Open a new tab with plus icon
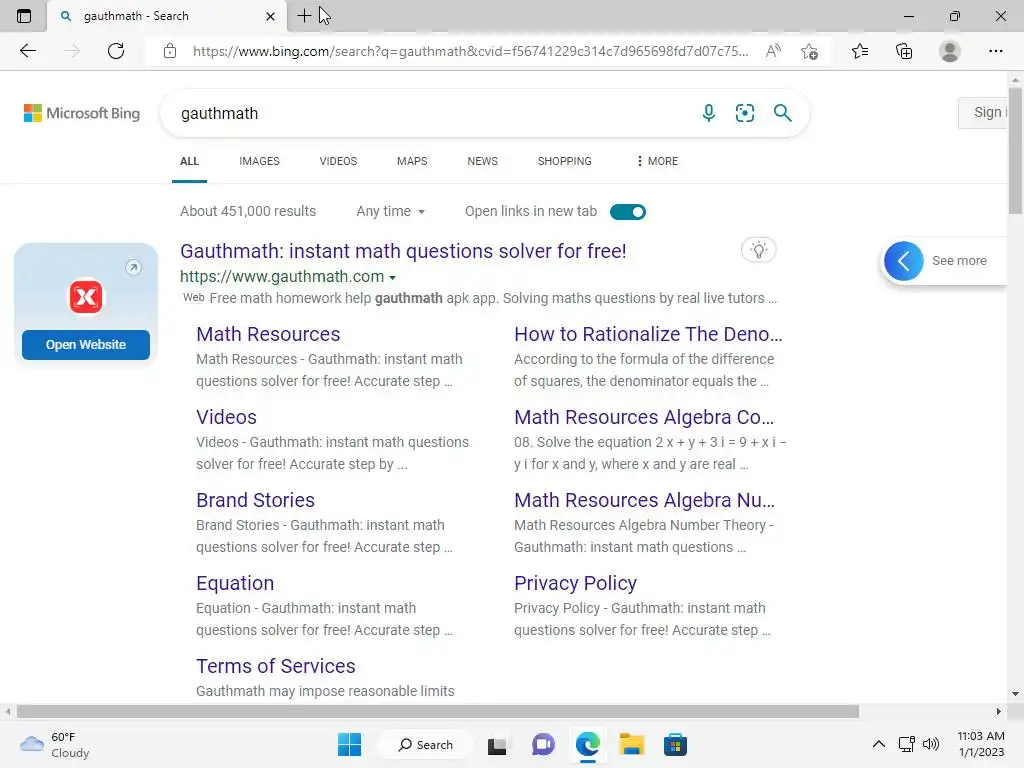Viewport: 1024px width, 768px height. click(x=304, y=16)
